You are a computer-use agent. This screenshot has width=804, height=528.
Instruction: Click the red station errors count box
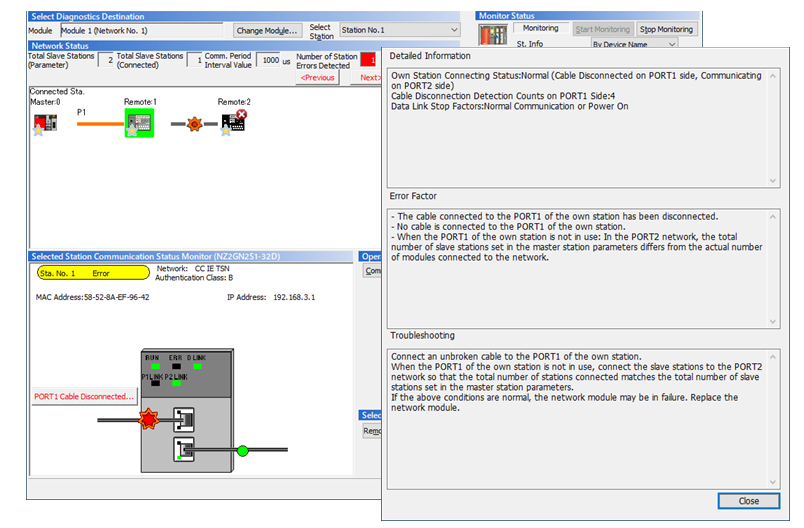pos(371,60)
